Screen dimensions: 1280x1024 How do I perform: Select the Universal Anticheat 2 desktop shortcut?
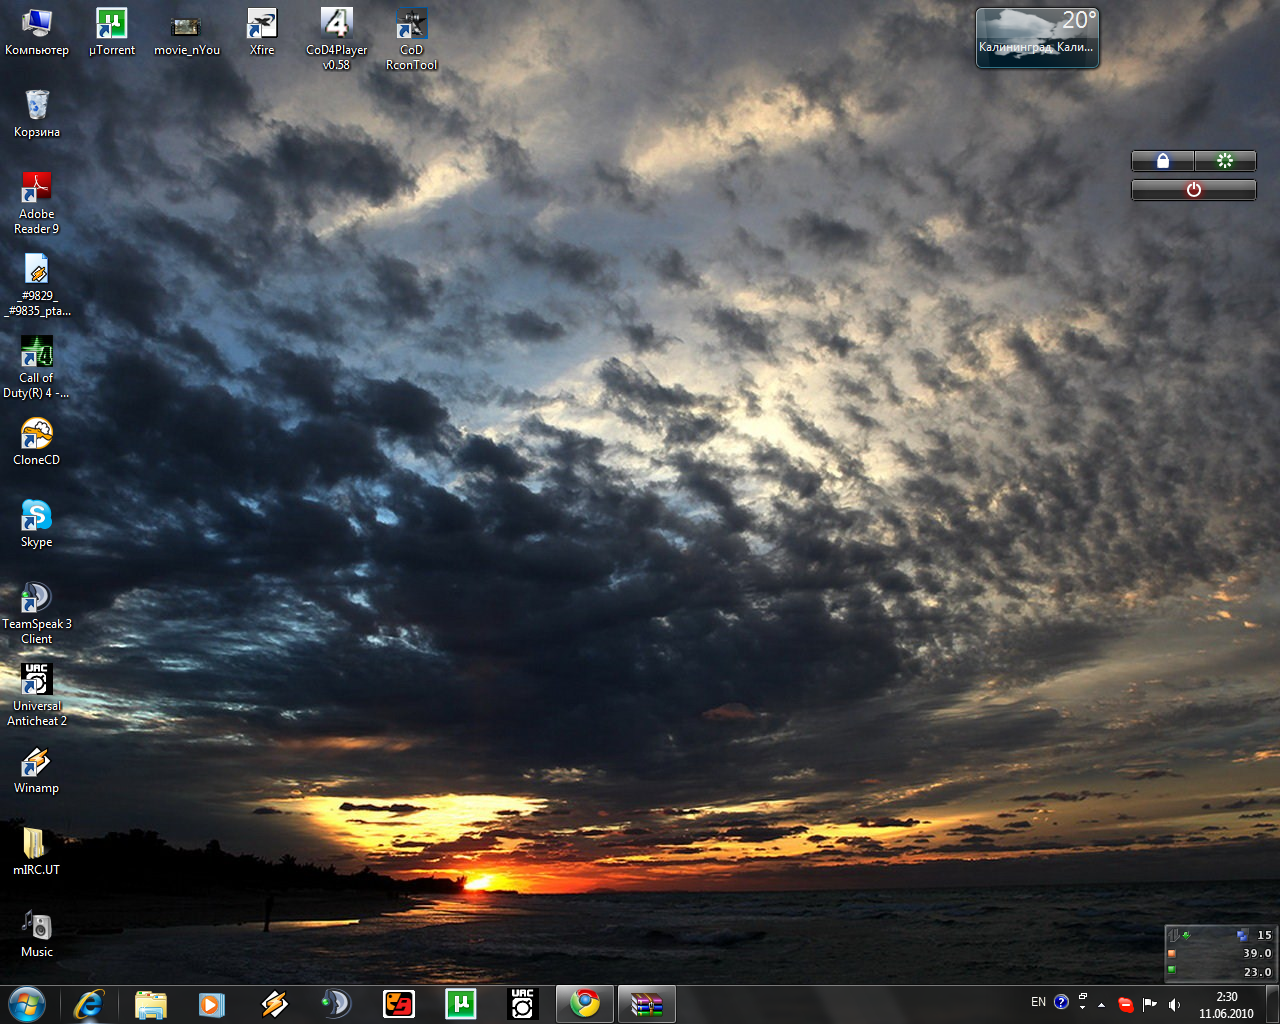tap(37, 695)
